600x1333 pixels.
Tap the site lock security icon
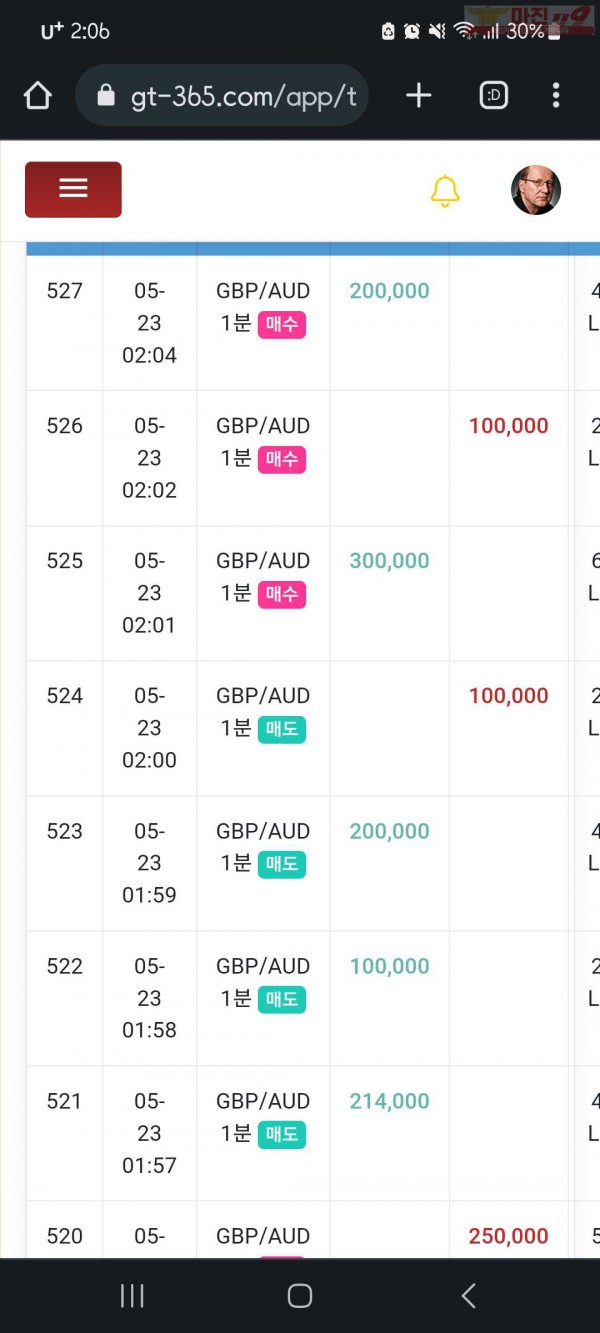106,95
